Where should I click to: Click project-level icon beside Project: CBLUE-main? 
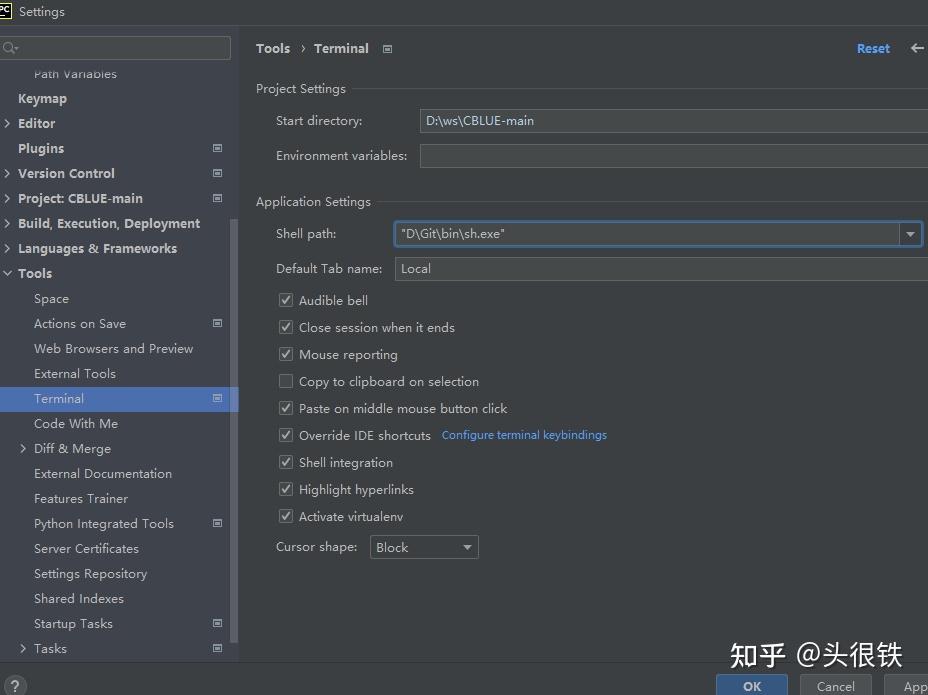tap(217, 198)
